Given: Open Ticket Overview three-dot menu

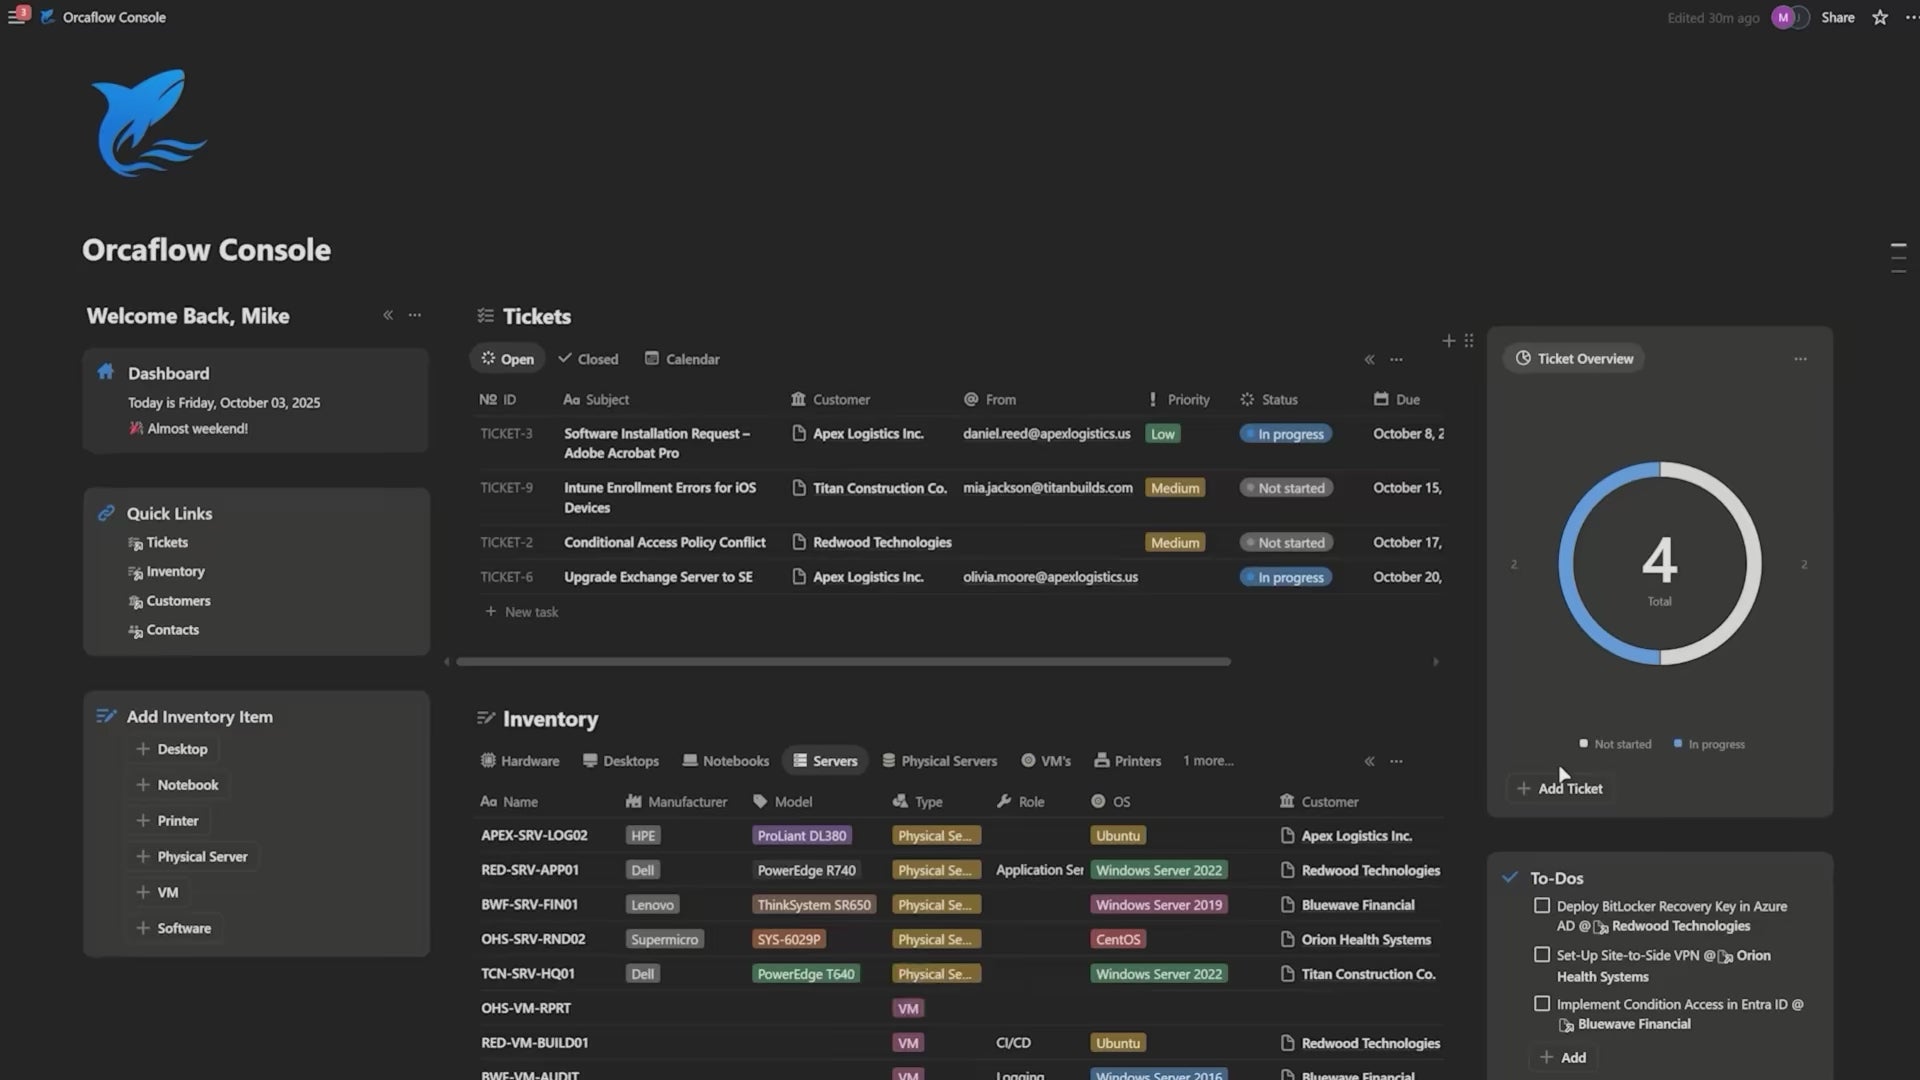Looking at the screenshot, I should click(1800, 359).
